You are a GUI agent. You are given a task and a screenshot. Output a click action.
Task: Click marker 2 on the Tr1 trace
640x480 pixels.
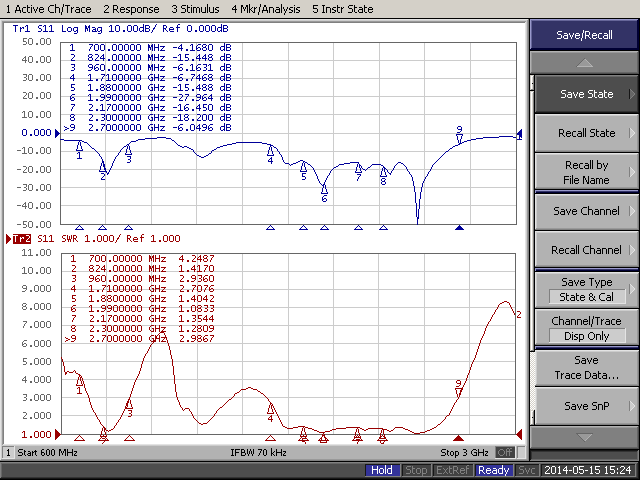point(103,167)
